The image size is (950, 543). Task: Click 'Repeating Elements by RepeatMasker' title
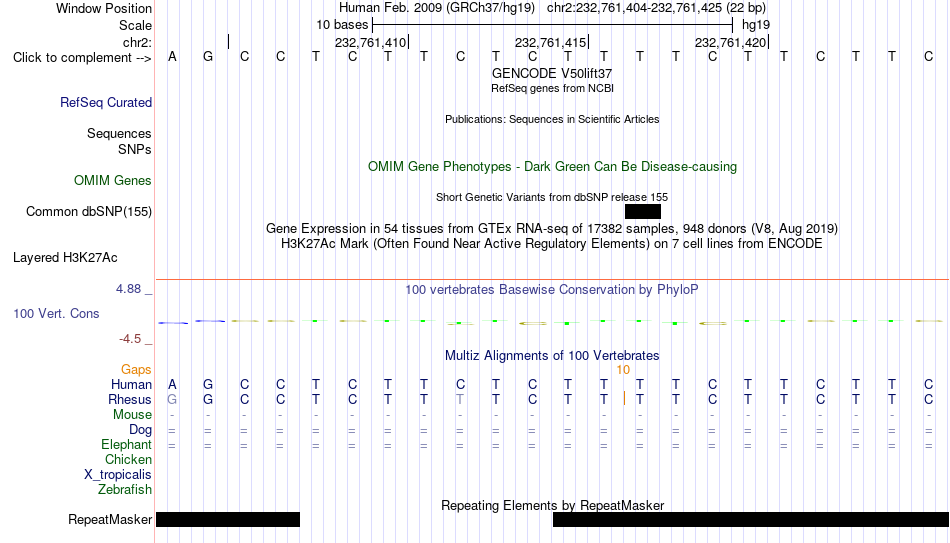pyautogui.click(x=552, y=505)
